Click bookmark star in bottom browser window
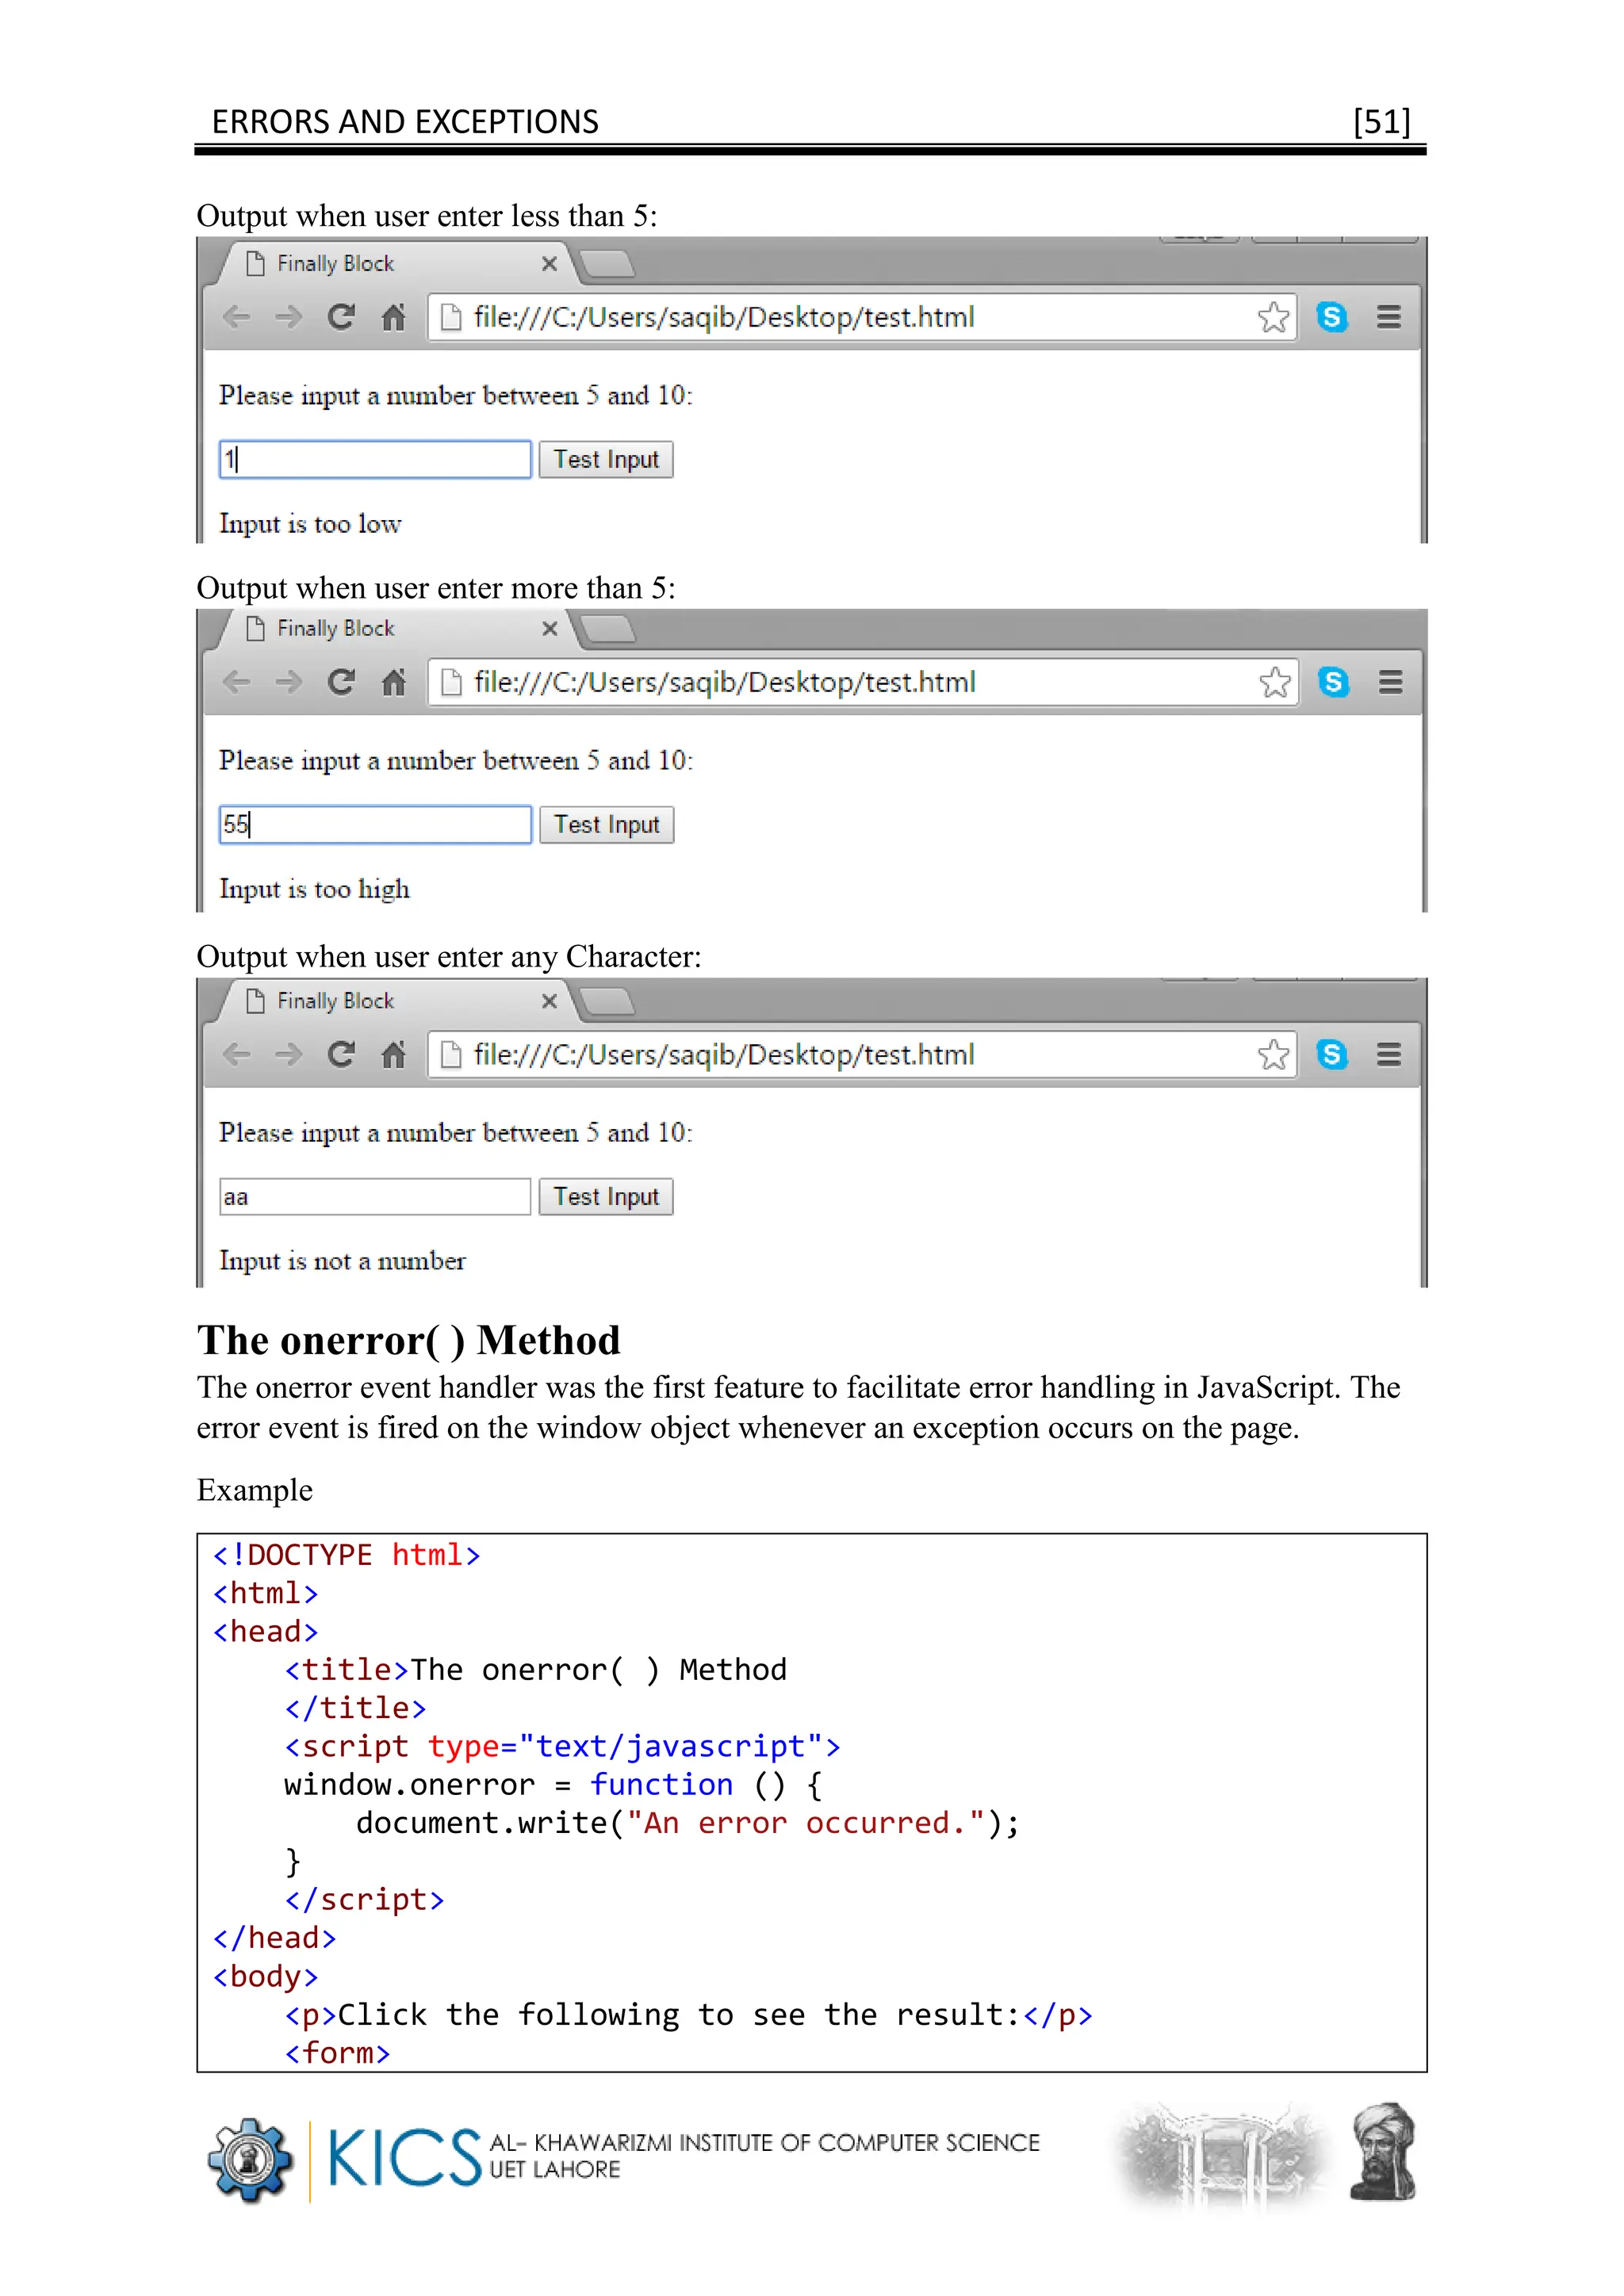The width and height of the screenshot is (1624, 2296). 1273,1054
